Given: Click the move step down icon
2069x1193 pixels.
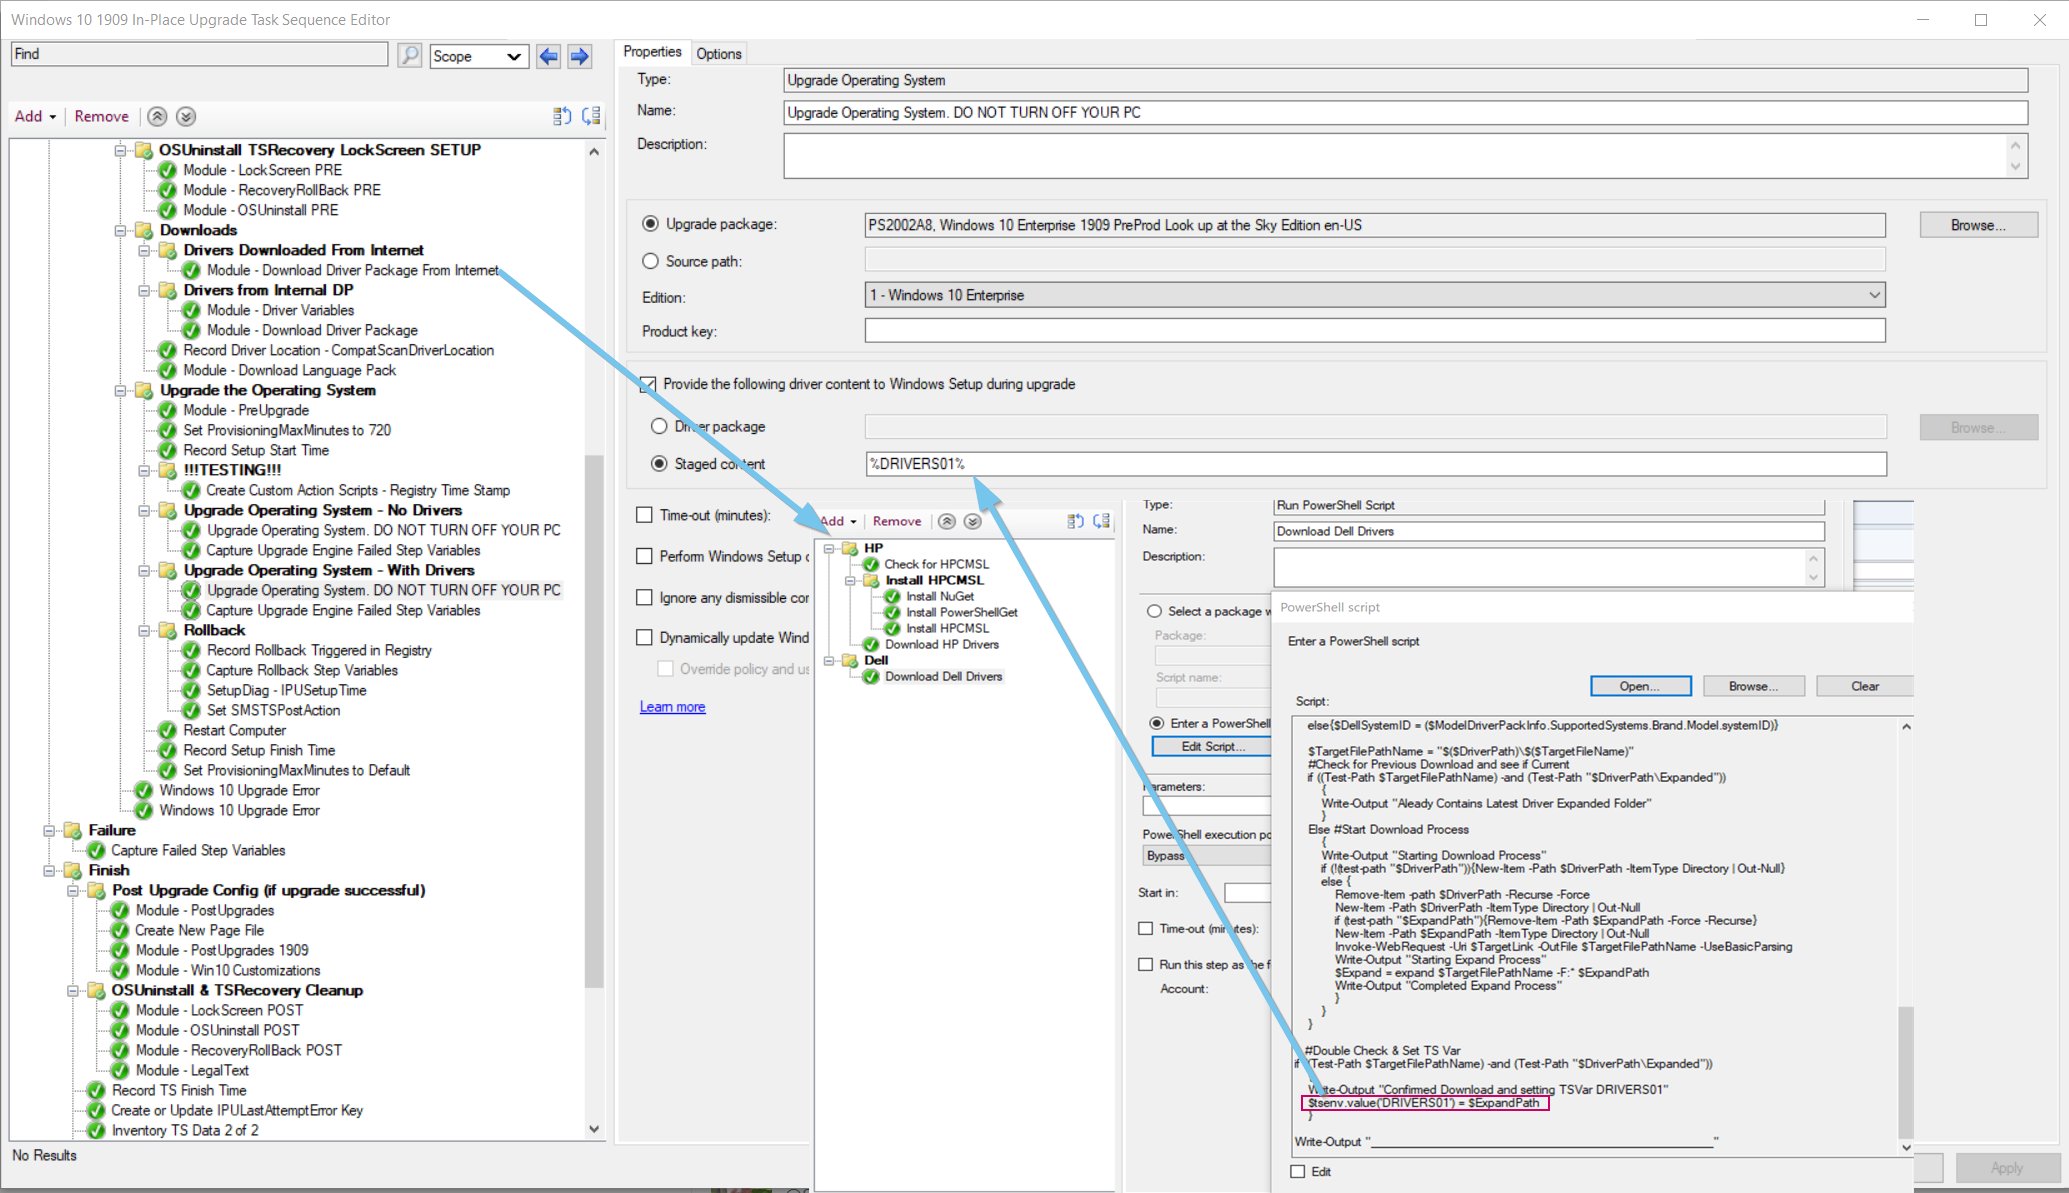Looking at the screenshot, I should (186, 116).
